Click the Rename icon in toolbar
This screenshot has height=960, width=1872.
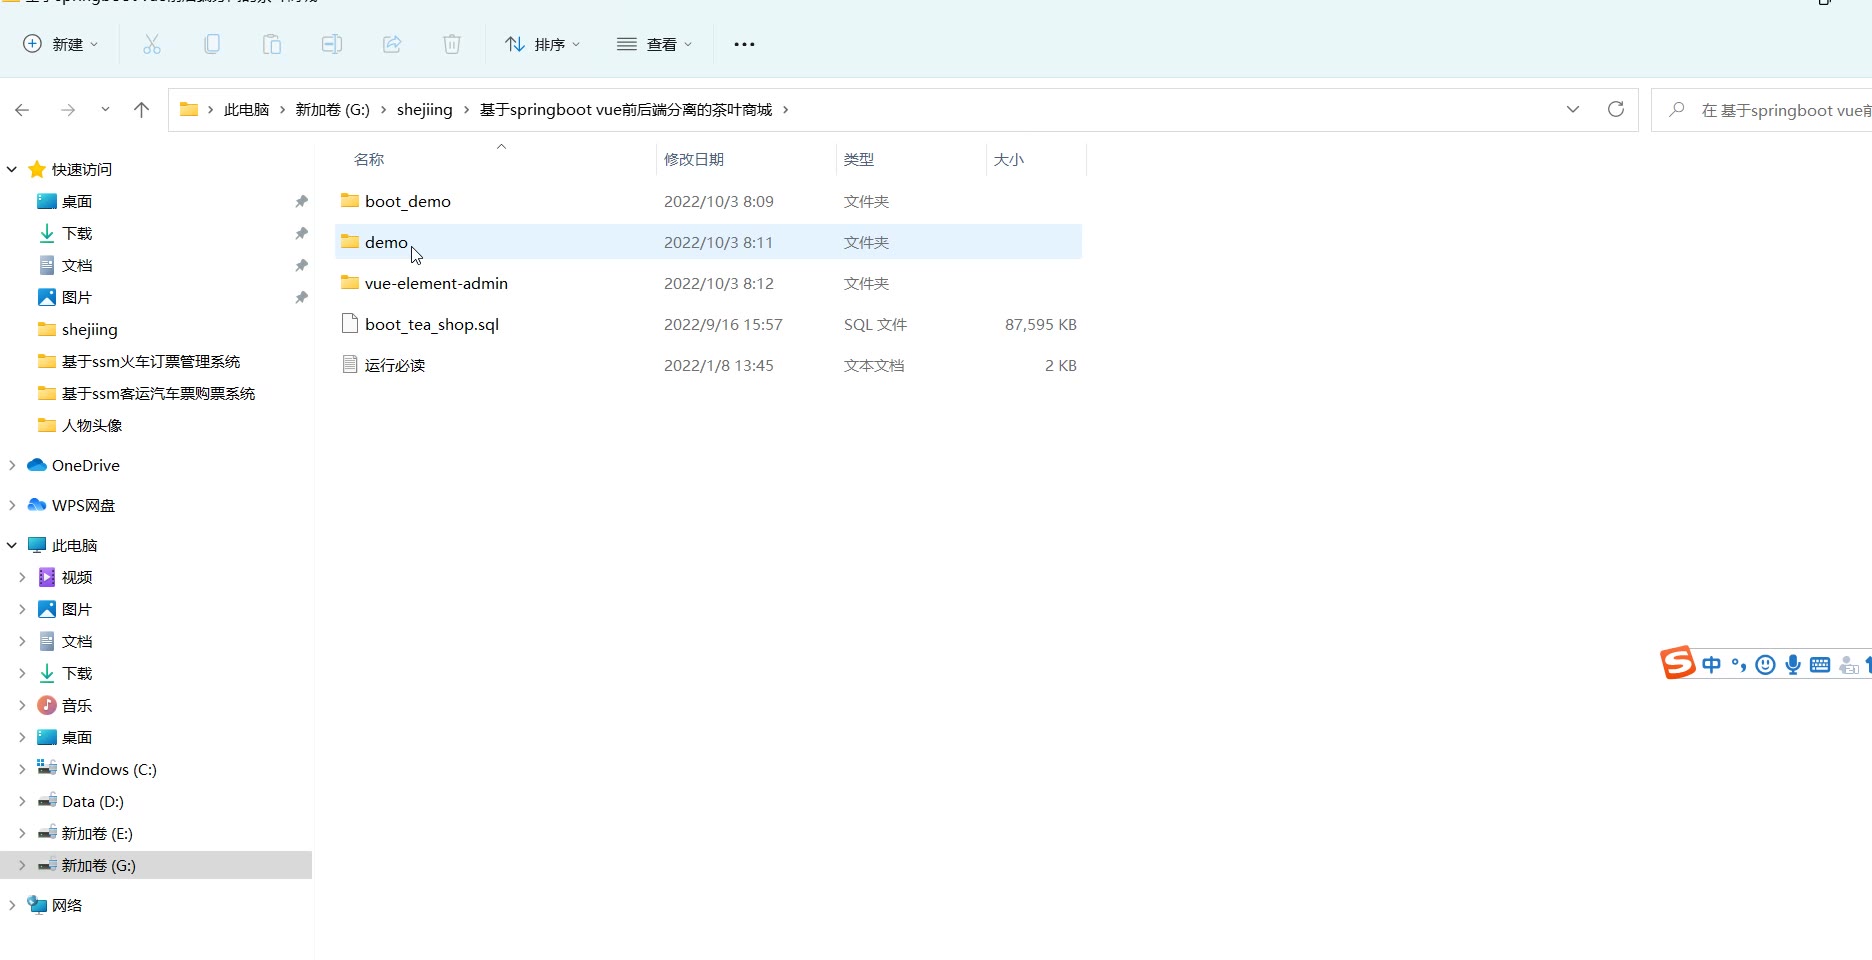pyautogui.click(x=332, y=44)
